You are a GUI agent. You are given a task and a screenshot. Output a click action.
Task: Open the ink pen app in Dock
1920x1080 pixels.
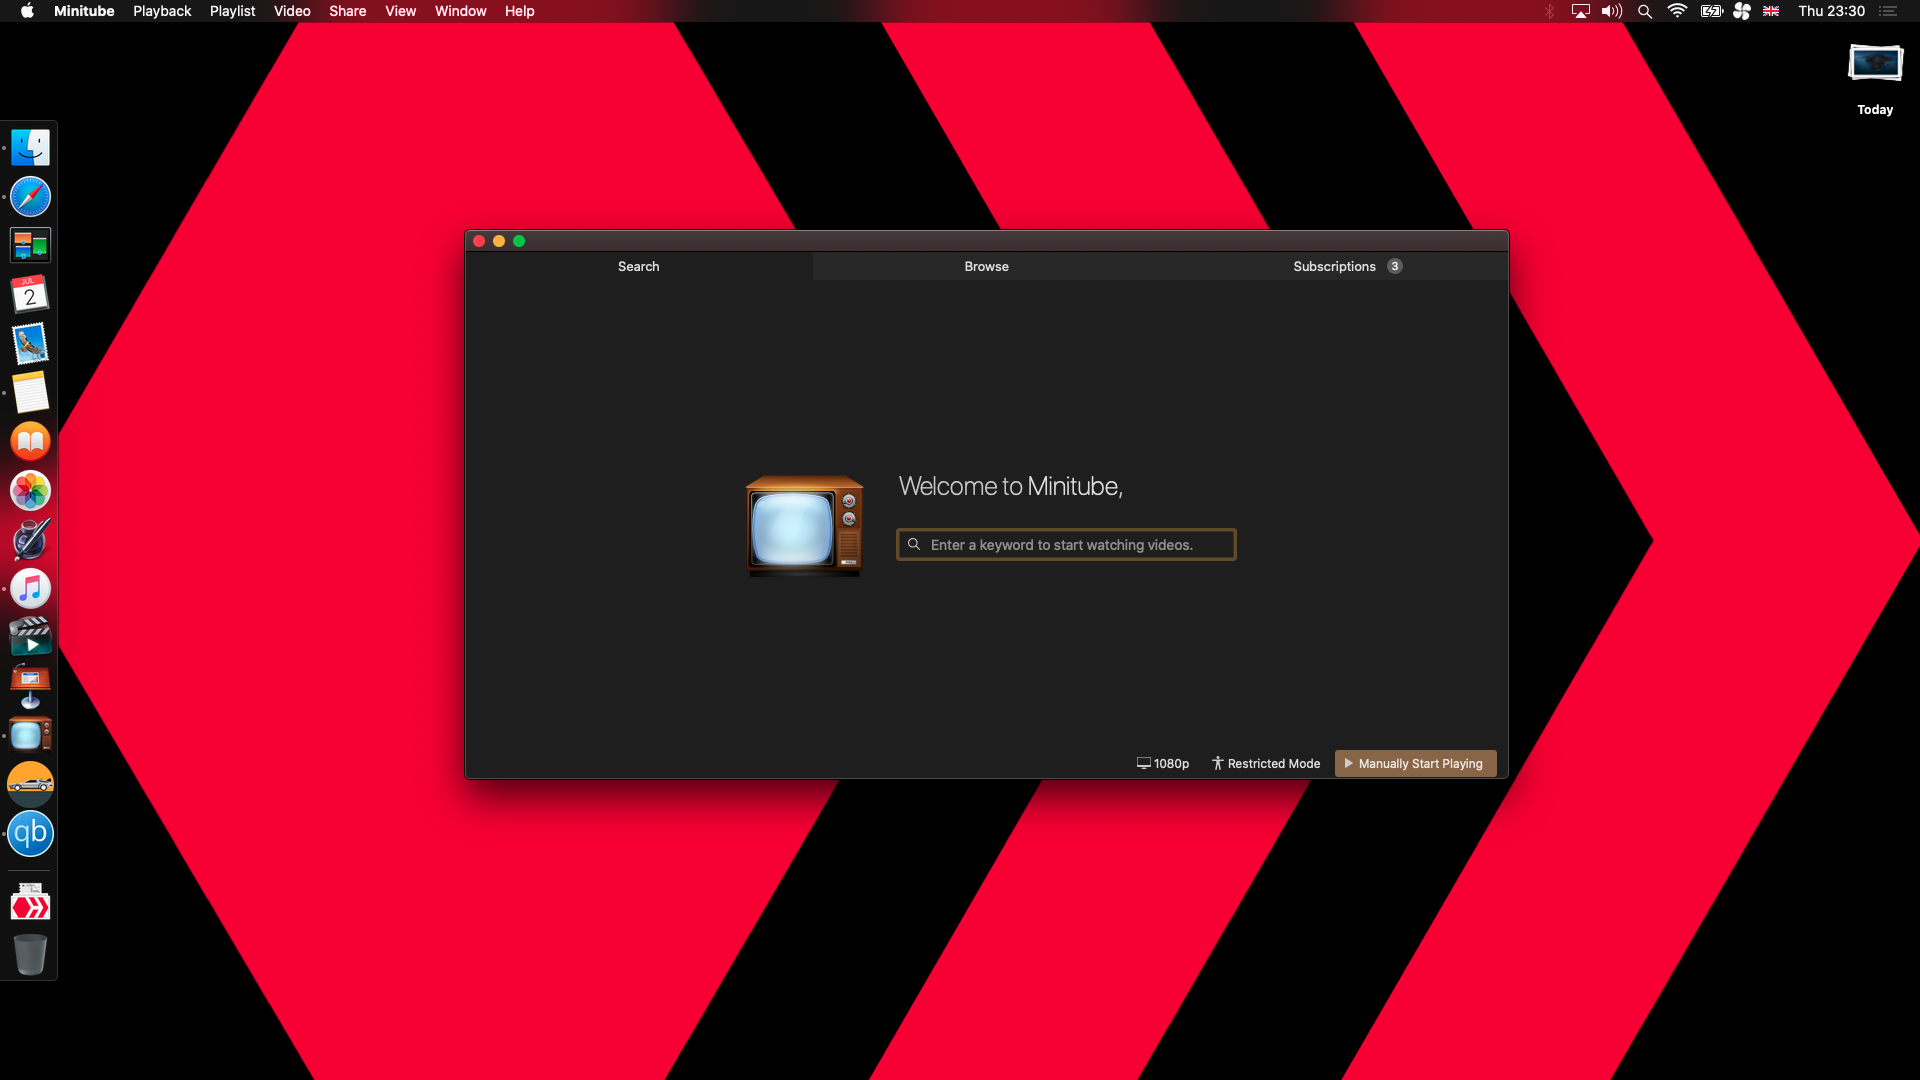pyautogui.click(x=30, y=540)
